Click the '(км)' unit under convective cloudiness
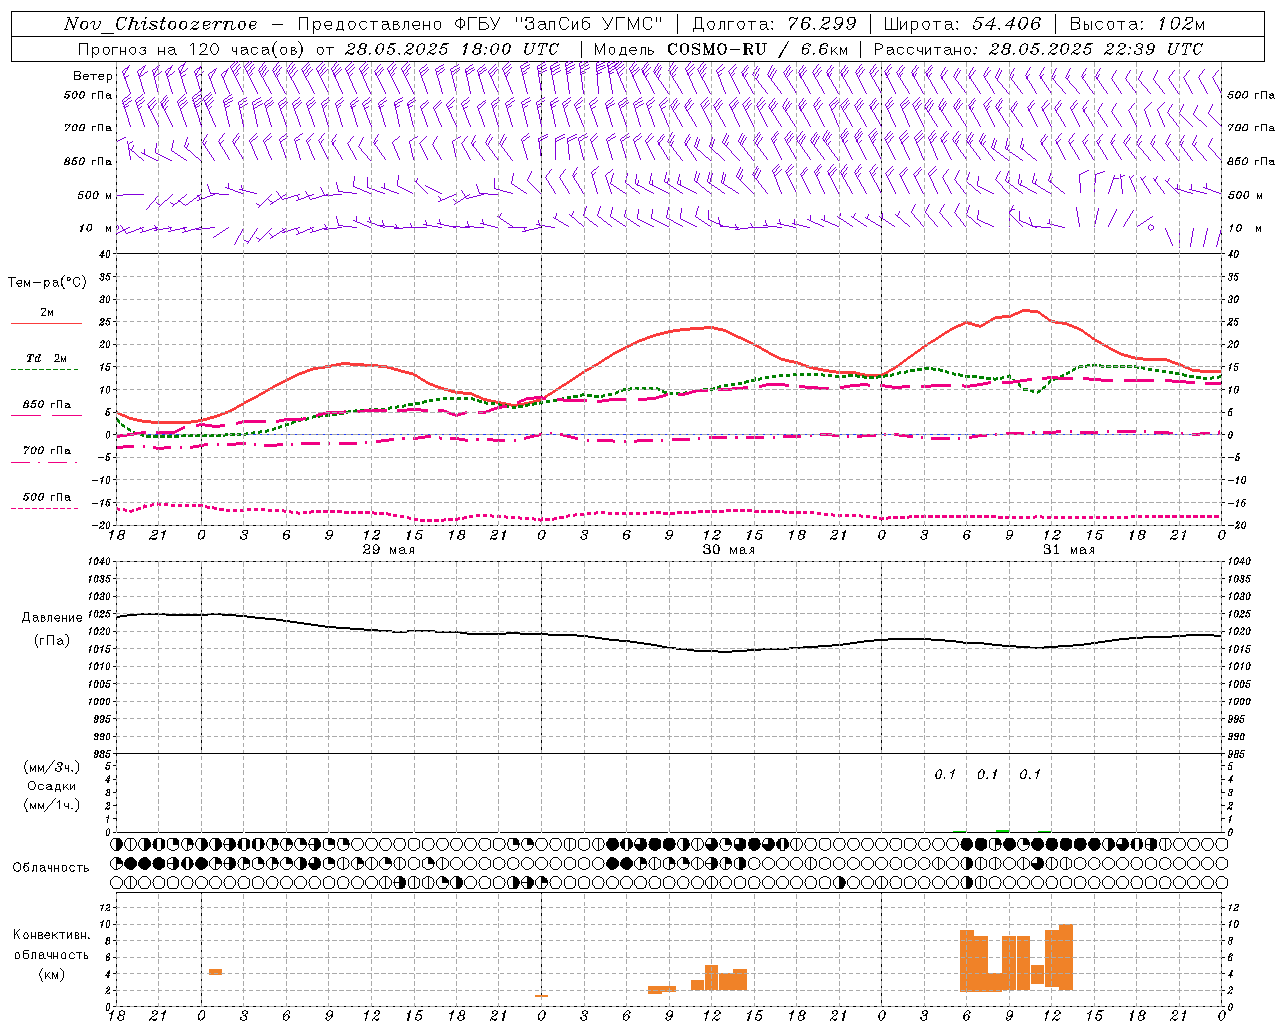Viewport: 1280px width, 1024px height. point(51,974)
